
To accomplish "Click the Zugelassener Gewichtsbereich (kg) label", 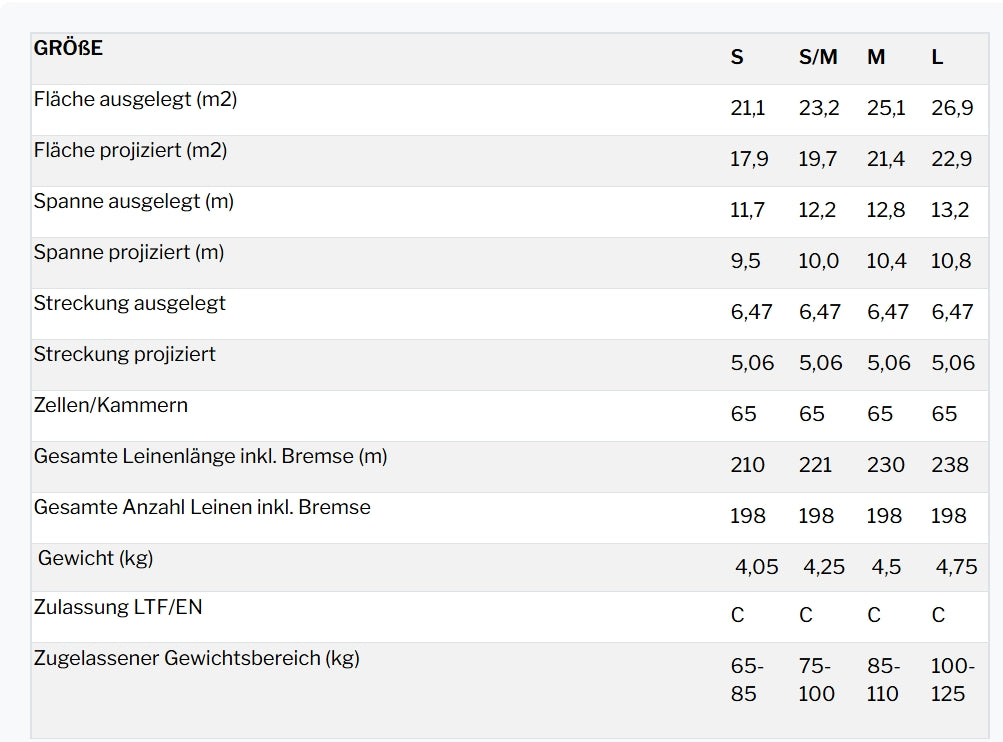I will coord(197,659).
